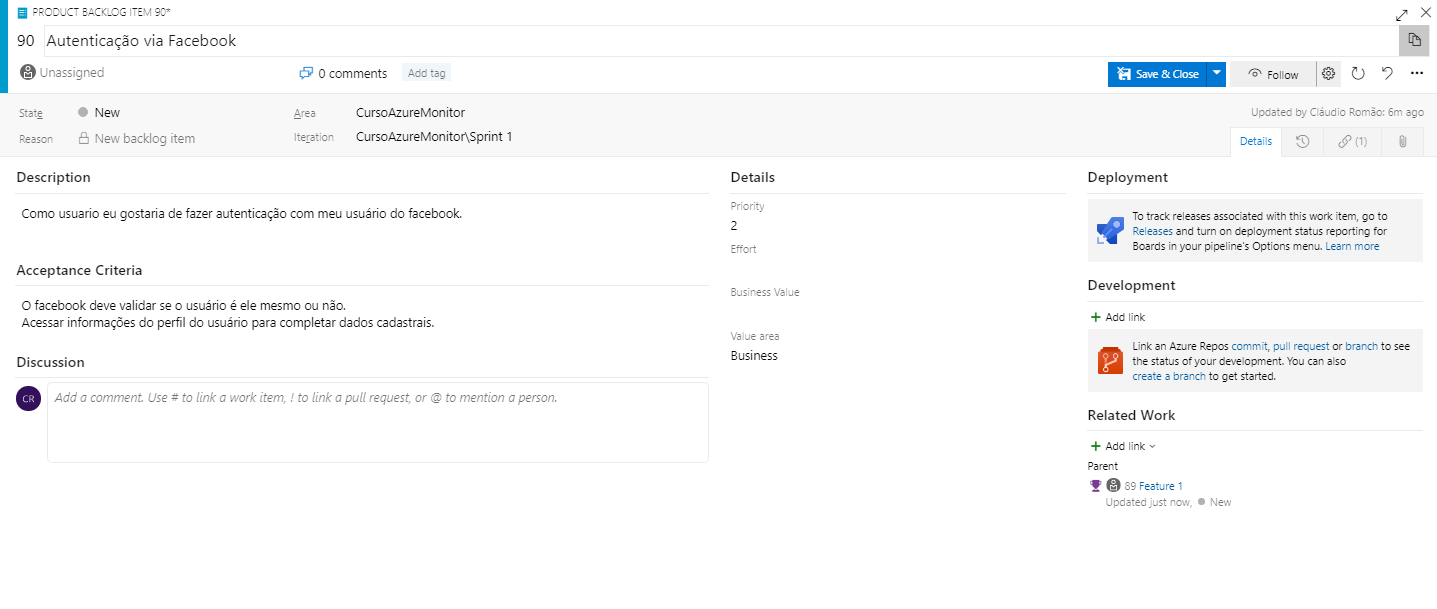Open the History tab
This screenshot has height=609, width=1437.
point(1302,142)
